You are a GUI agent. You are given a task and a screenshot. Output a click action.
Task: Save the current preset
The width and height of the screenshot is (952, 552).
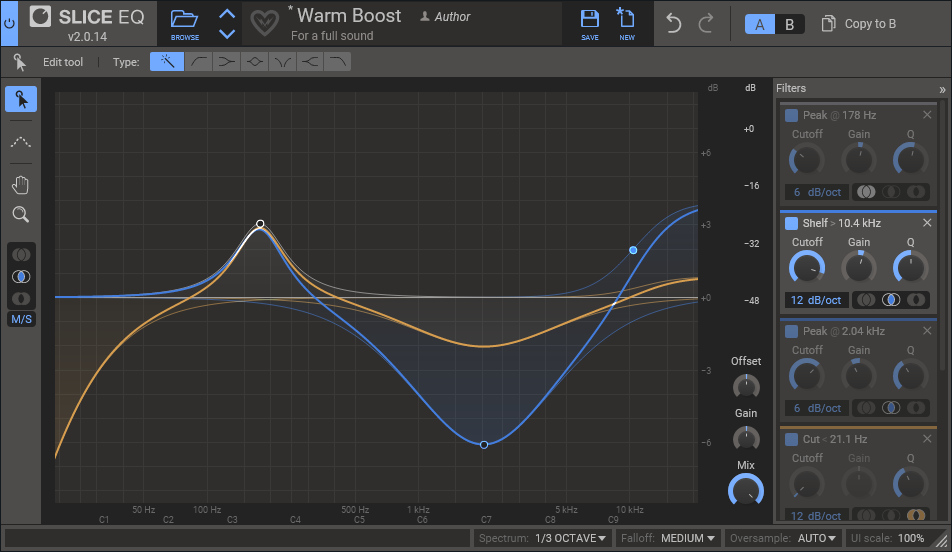point(590,23)
